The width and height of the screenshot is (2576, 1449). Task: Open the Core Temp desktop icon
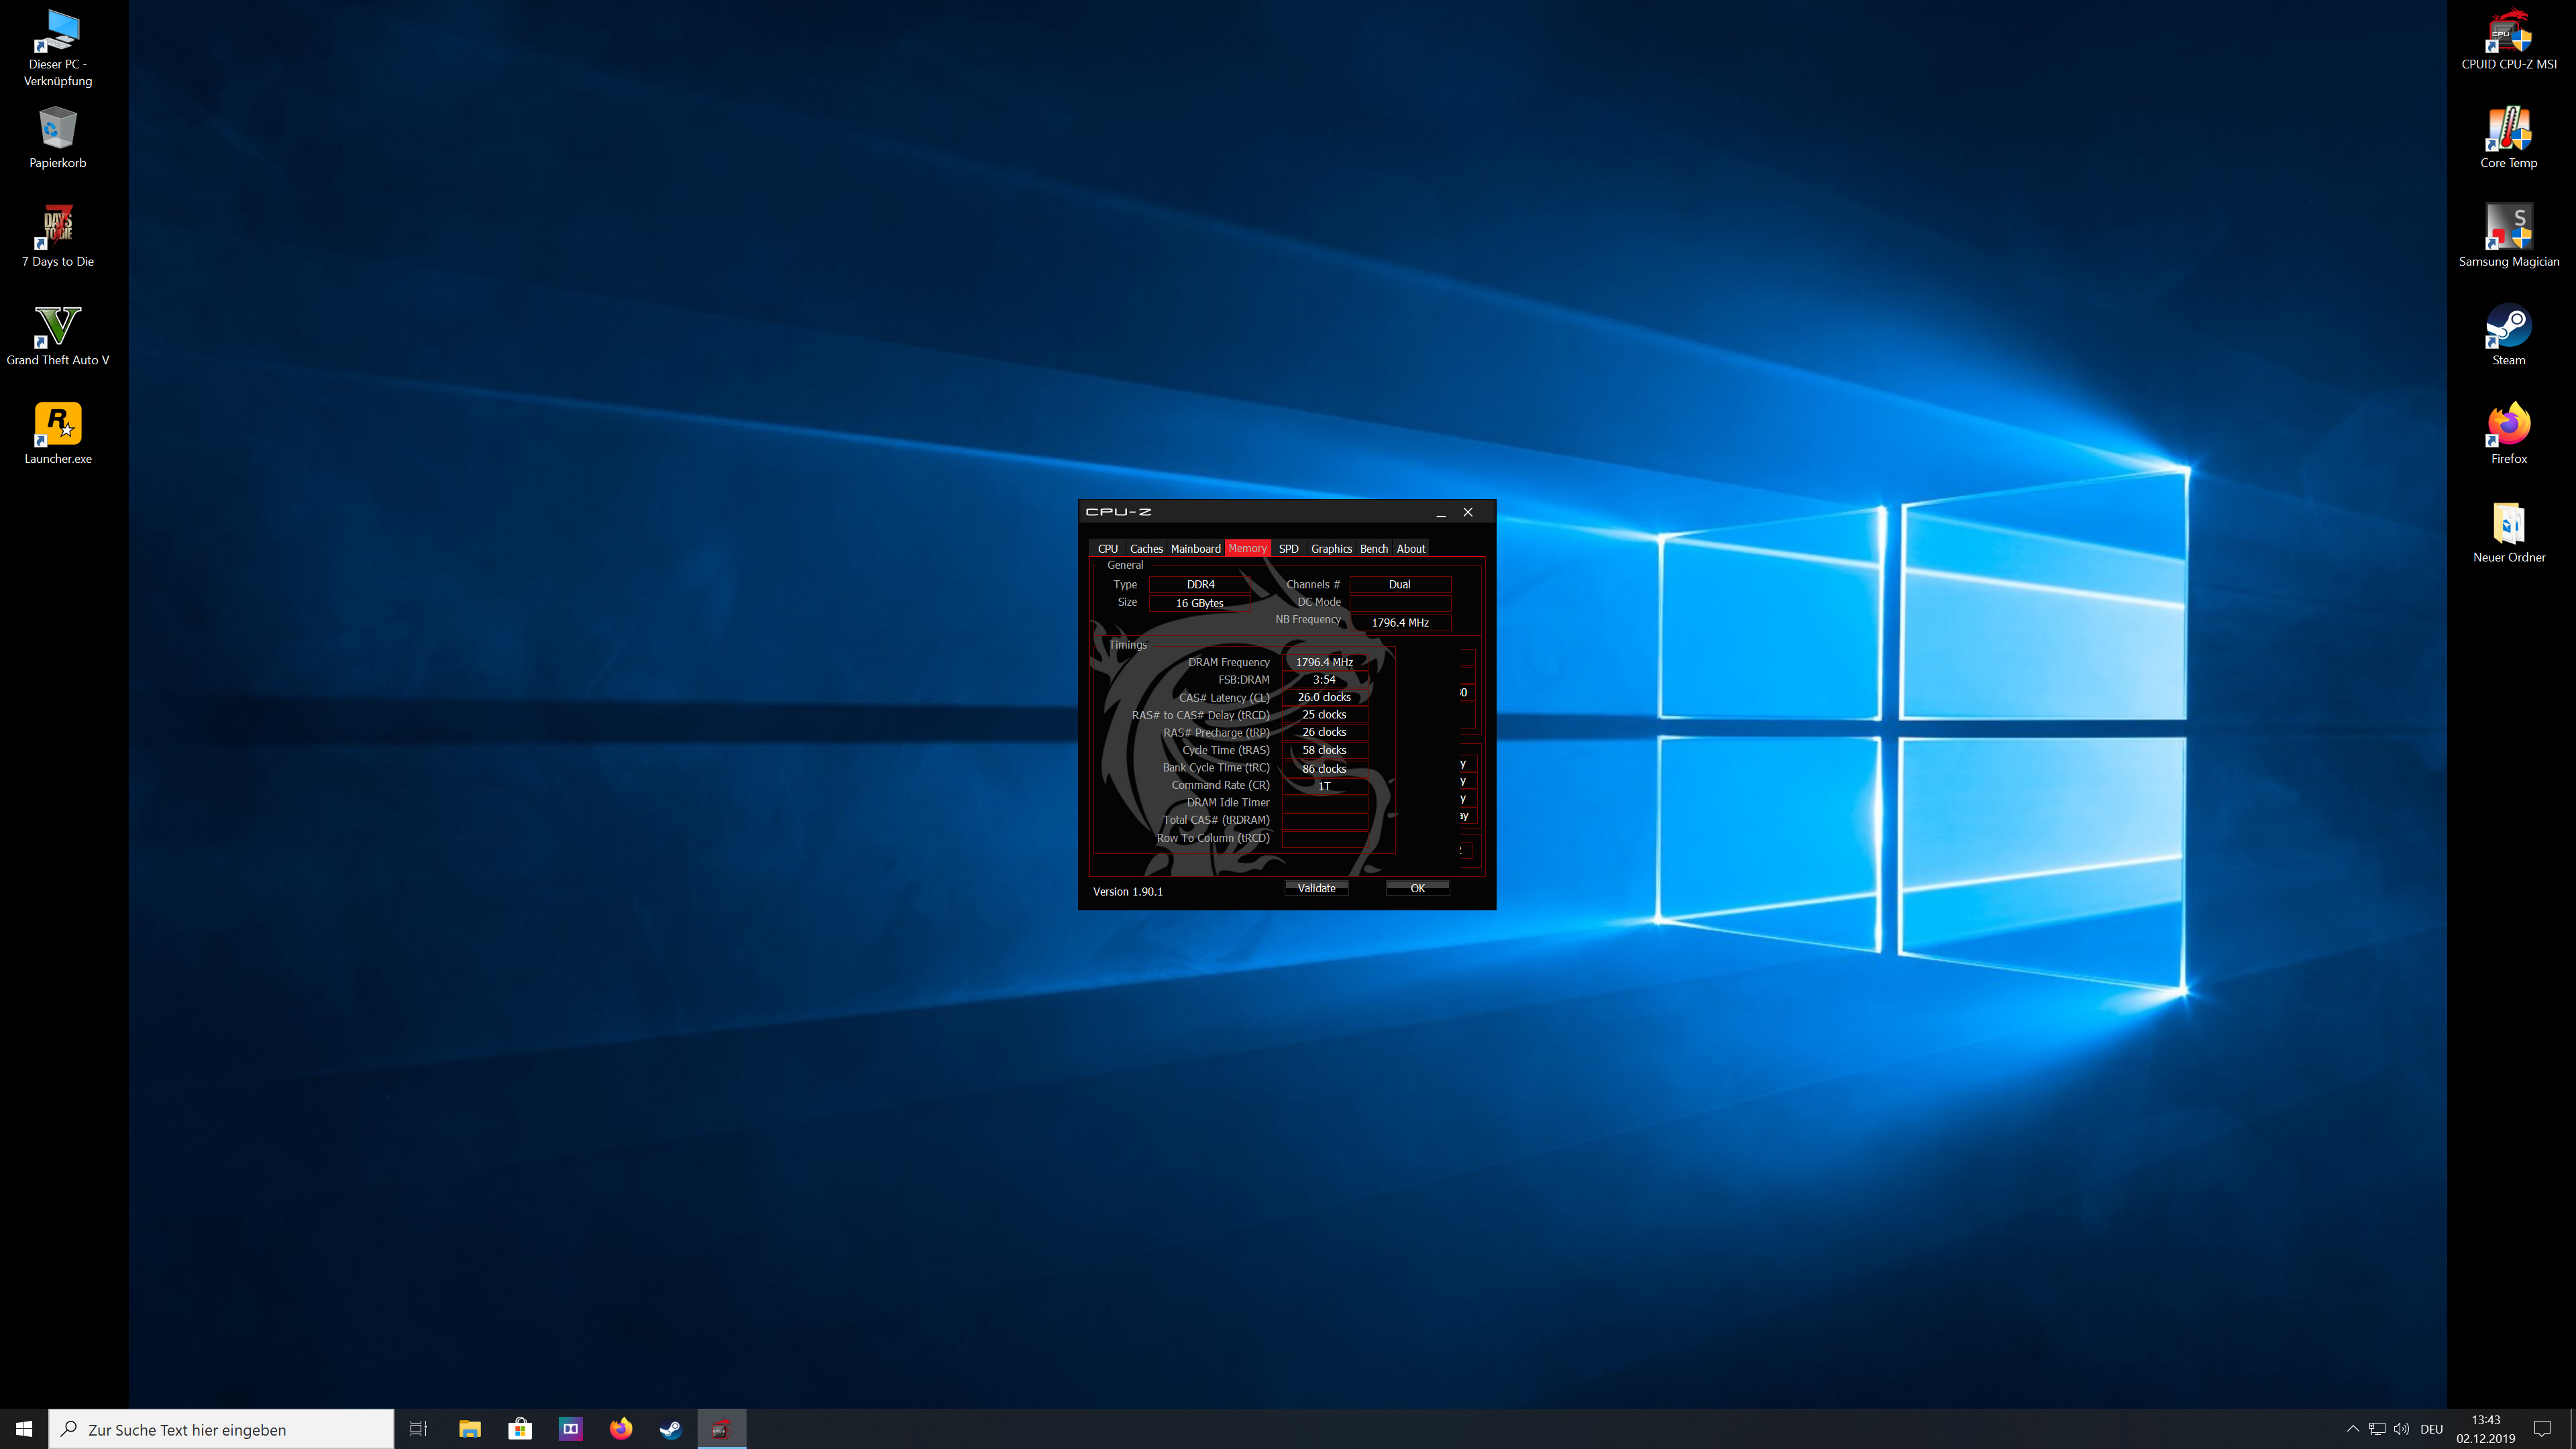click(2508, 135)
